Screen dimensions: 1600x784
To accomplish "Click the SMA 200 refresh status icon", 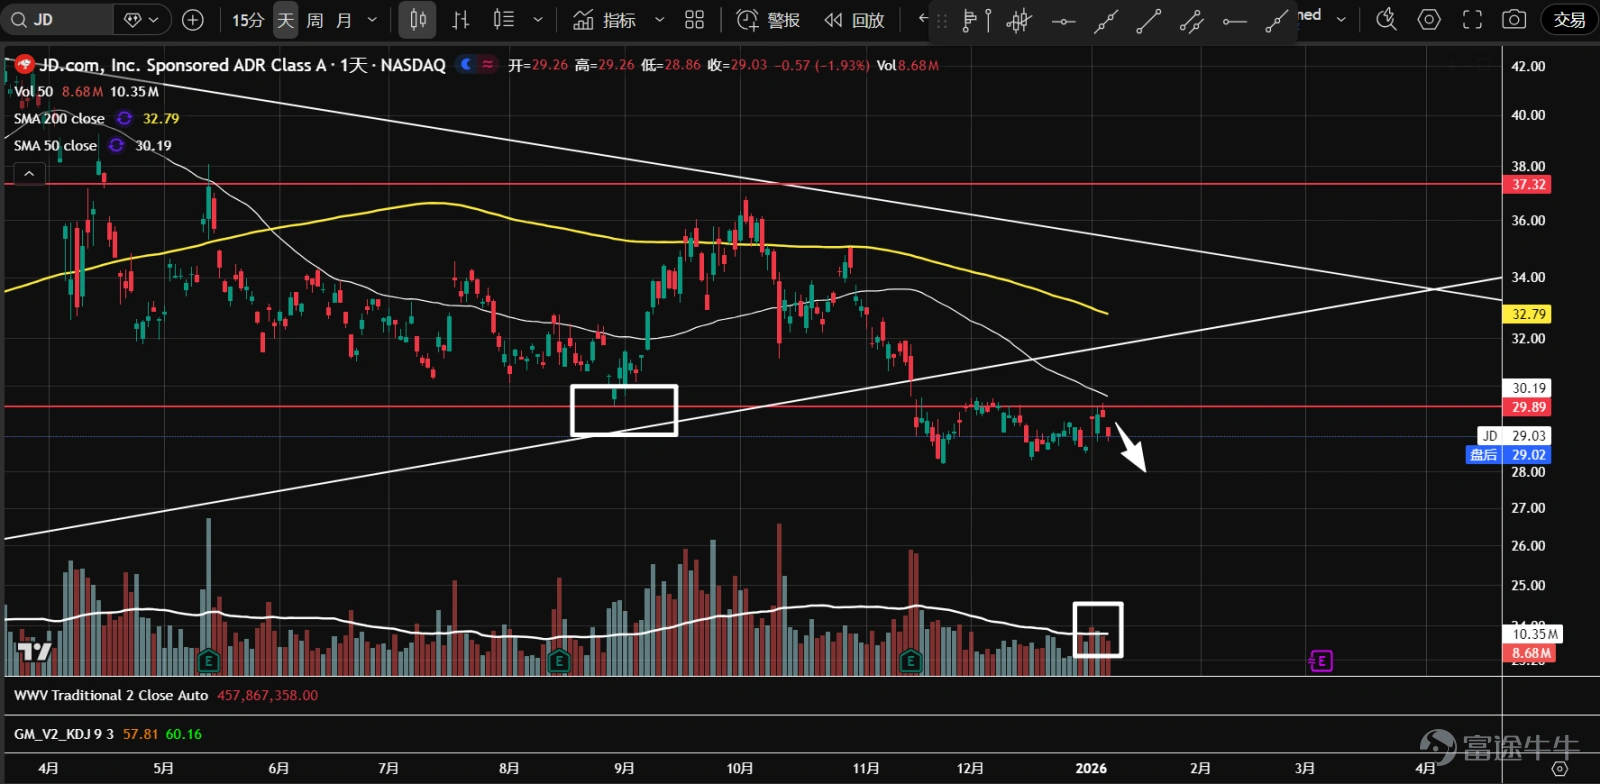I will point(124,119).
